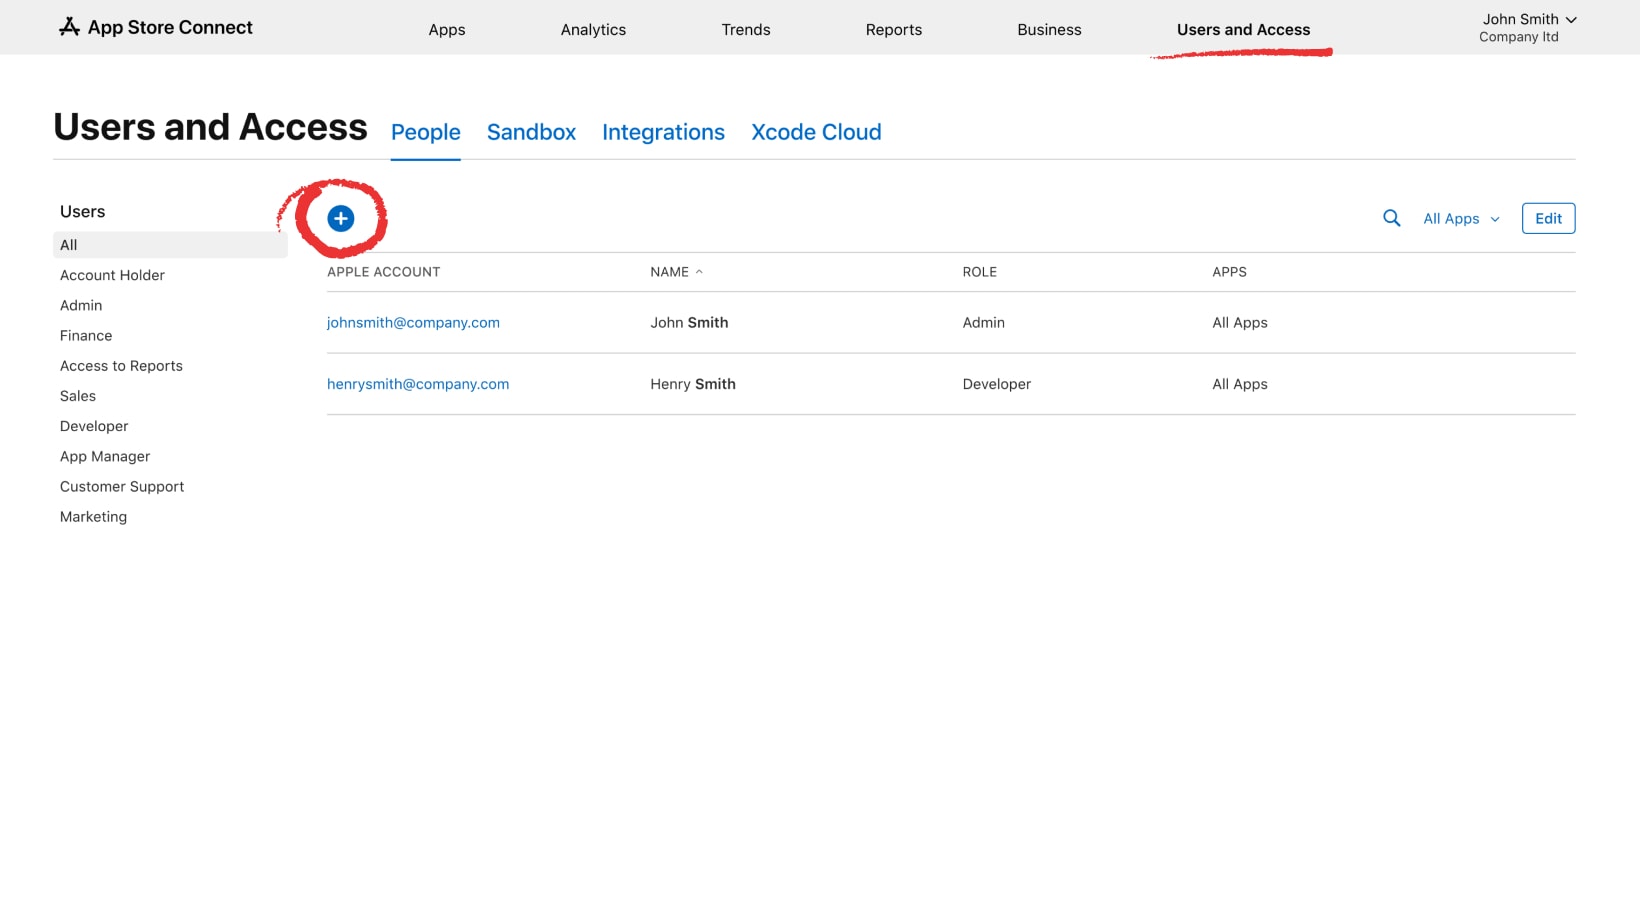
Task: Open Reports in the top navigation
Action: click(x=894, y=30)
